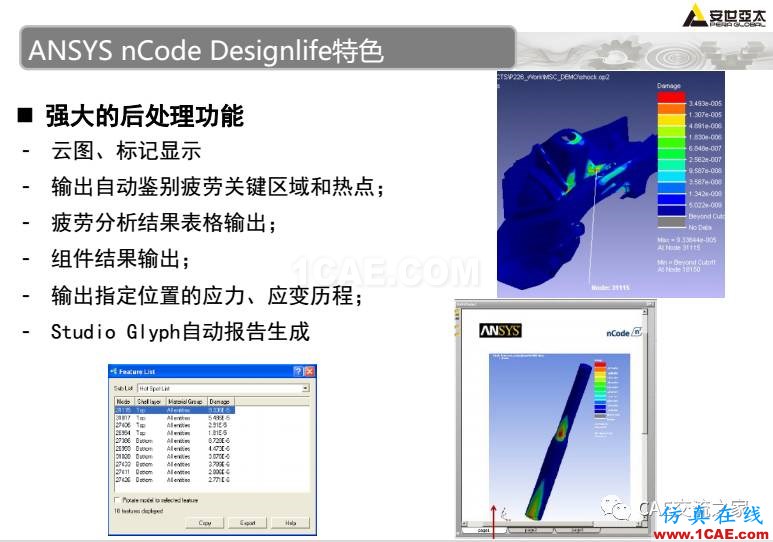Click the Export button

click(x=247, y=523)
